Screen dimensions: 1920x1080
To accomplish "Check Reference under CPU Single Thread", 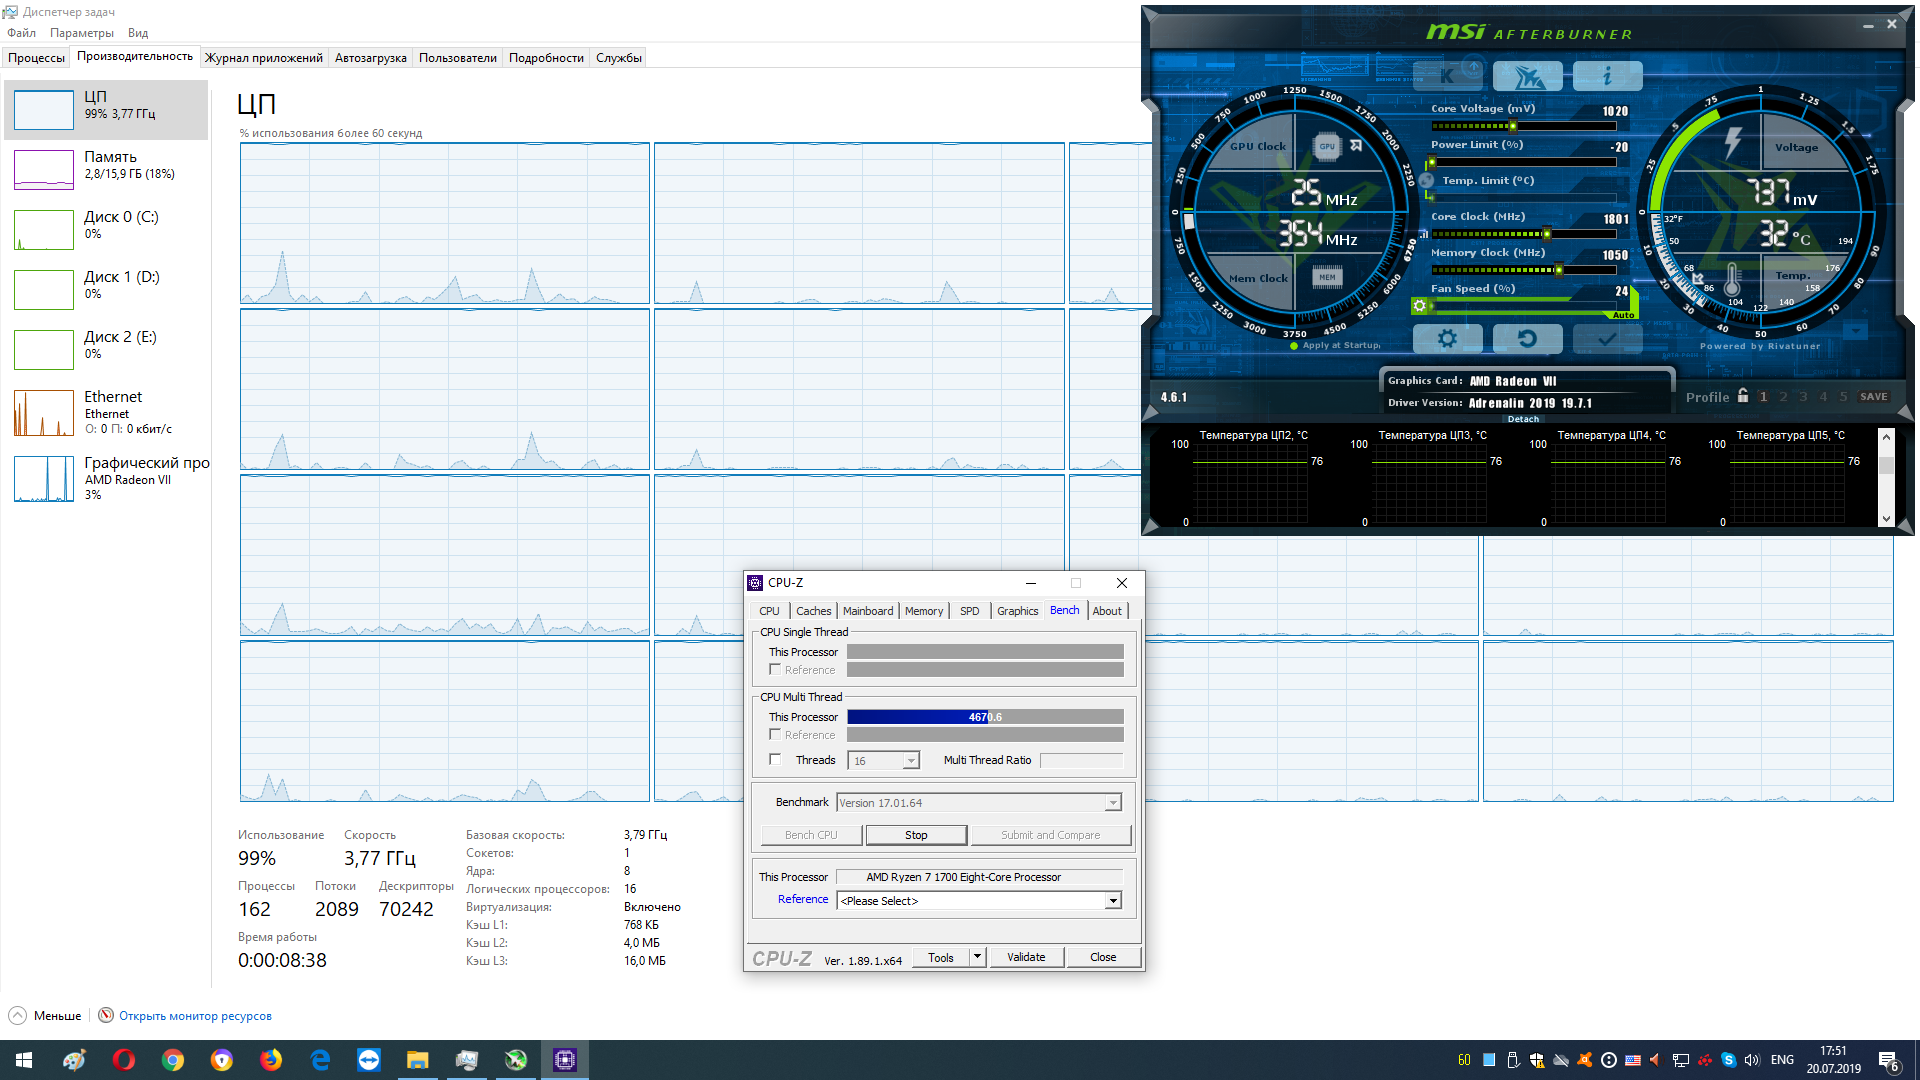I will coord(775,670).
